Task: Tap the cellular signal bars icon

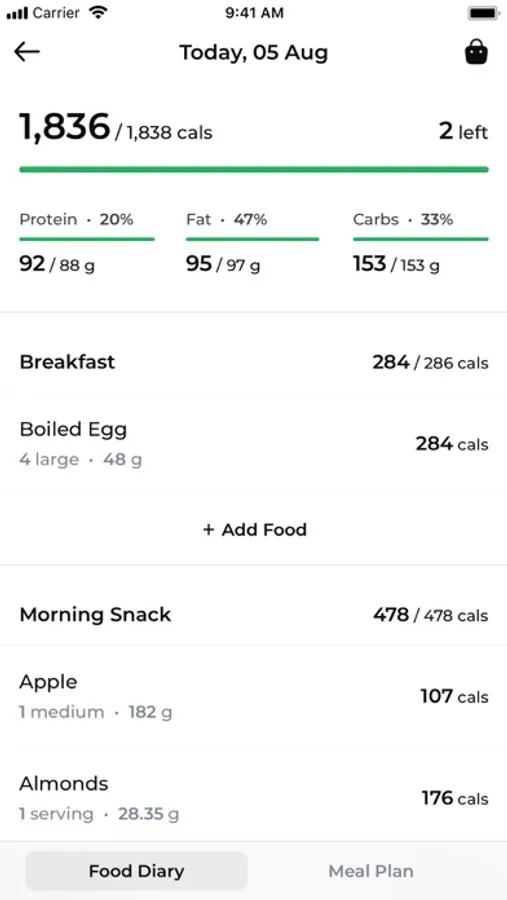Action: coord(17,13)
